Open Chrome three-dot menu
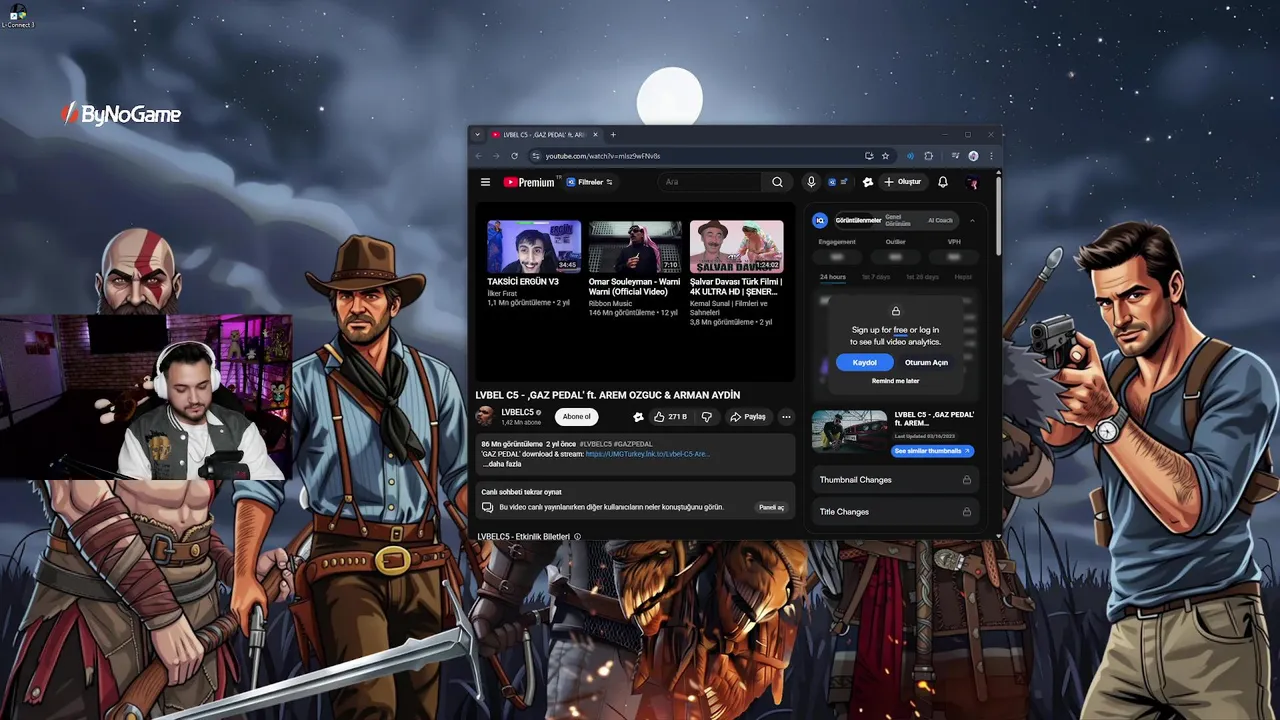 [x=991, y=156]
